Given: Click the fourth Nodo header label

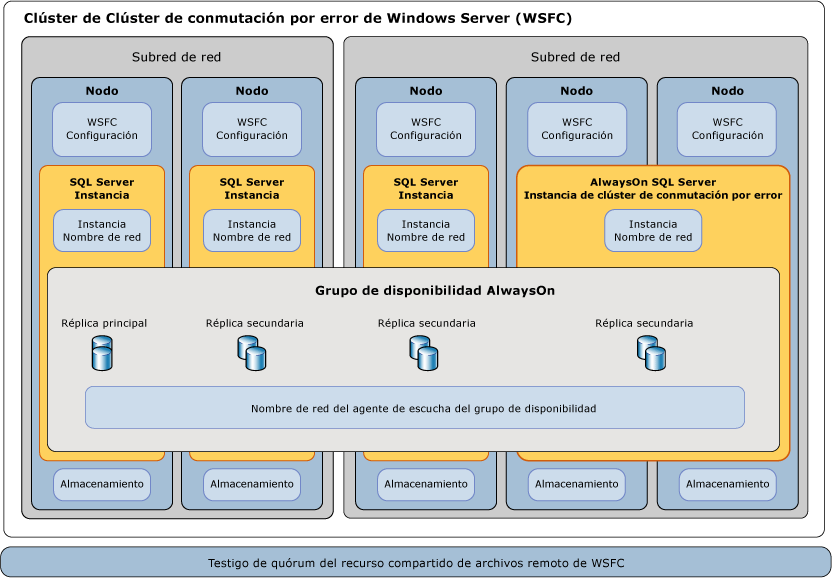Looking at the screenshot, I should 576,90.
